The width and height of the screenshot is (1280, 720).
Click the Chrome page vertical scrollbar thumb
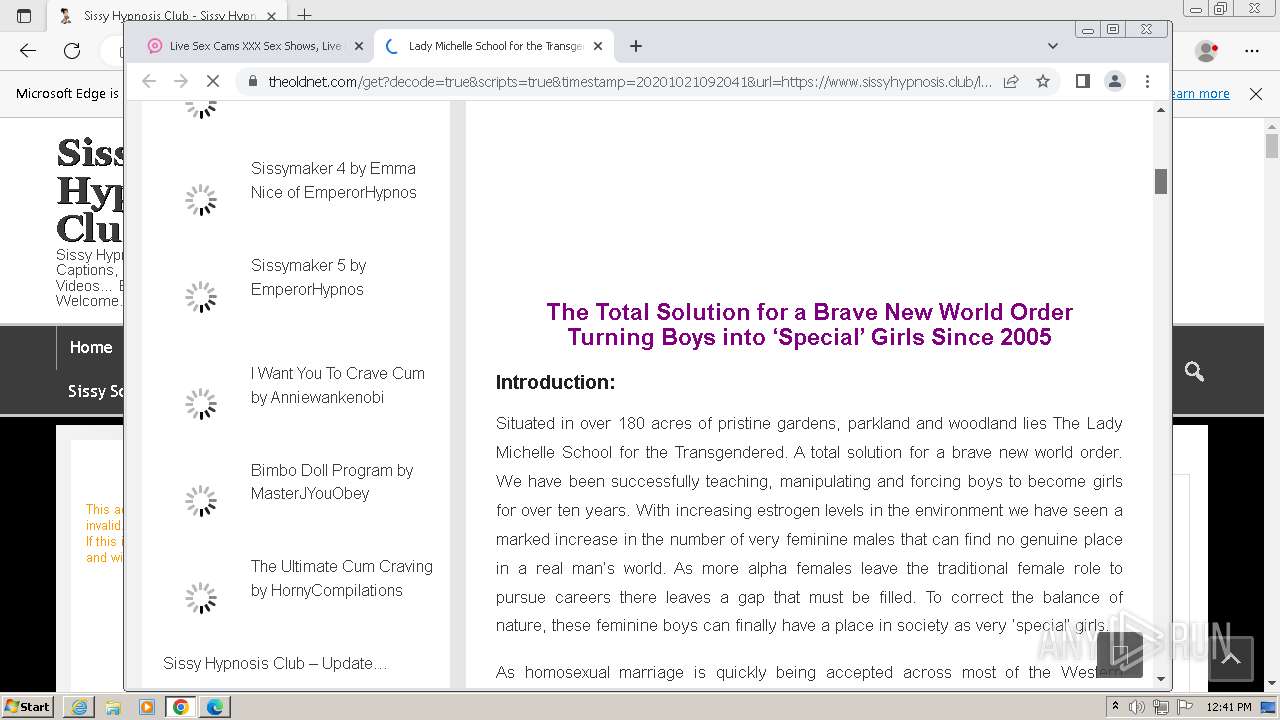(1161, 181)
